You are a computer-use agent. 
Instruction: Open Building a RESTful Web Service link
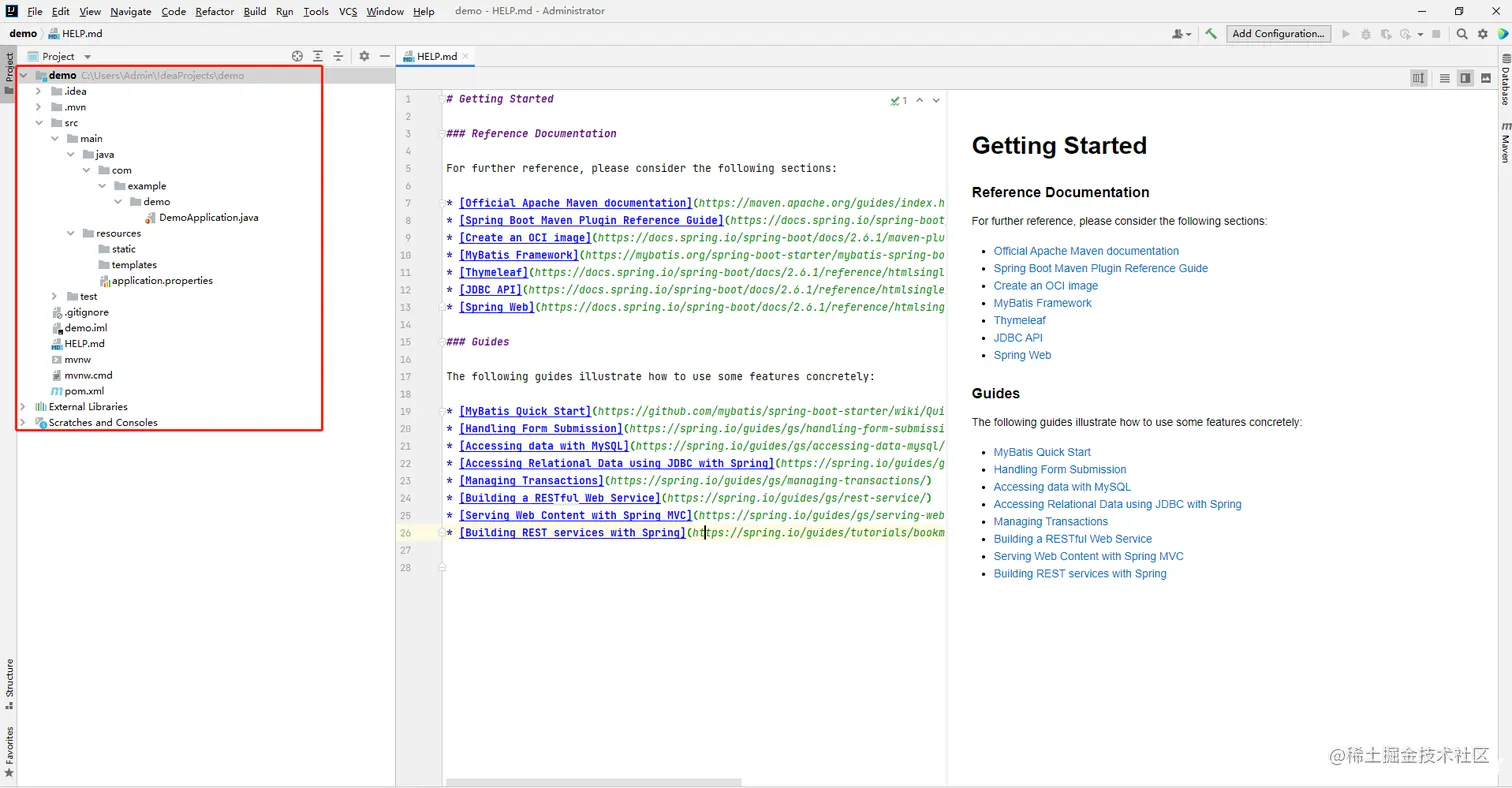click(x=1073, y=539)
